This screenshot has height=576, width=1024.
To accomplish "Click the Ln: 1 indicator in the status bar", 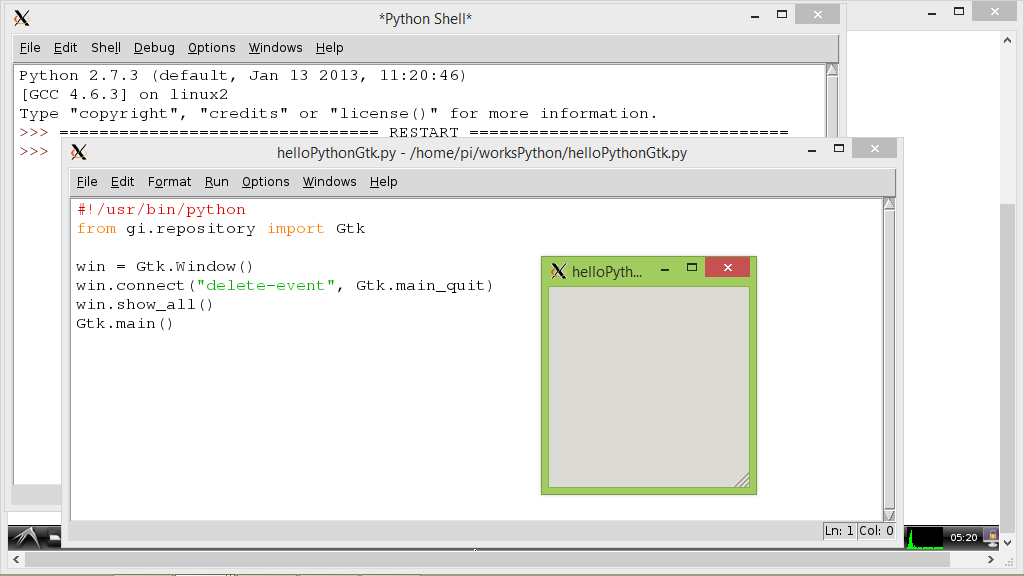I will [x=838, y=530].
